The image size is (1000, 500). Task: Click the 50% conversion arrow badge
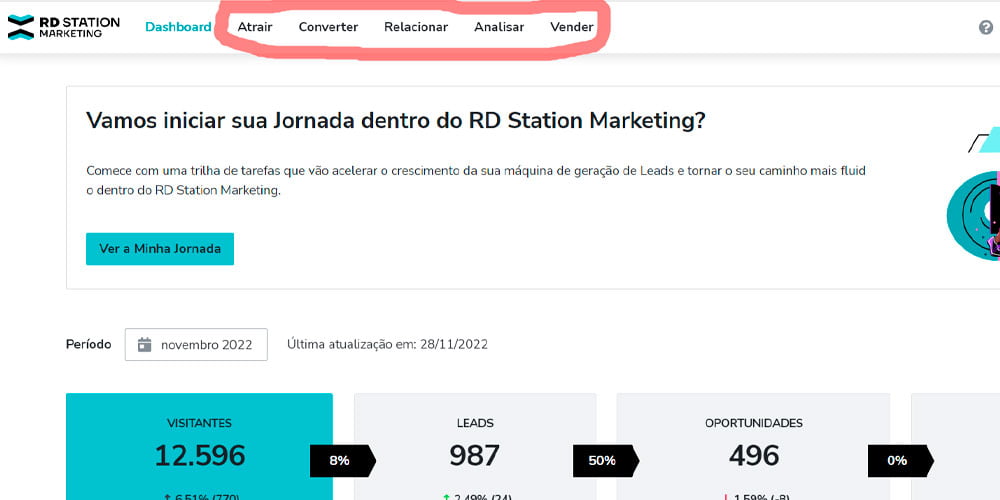606,460
